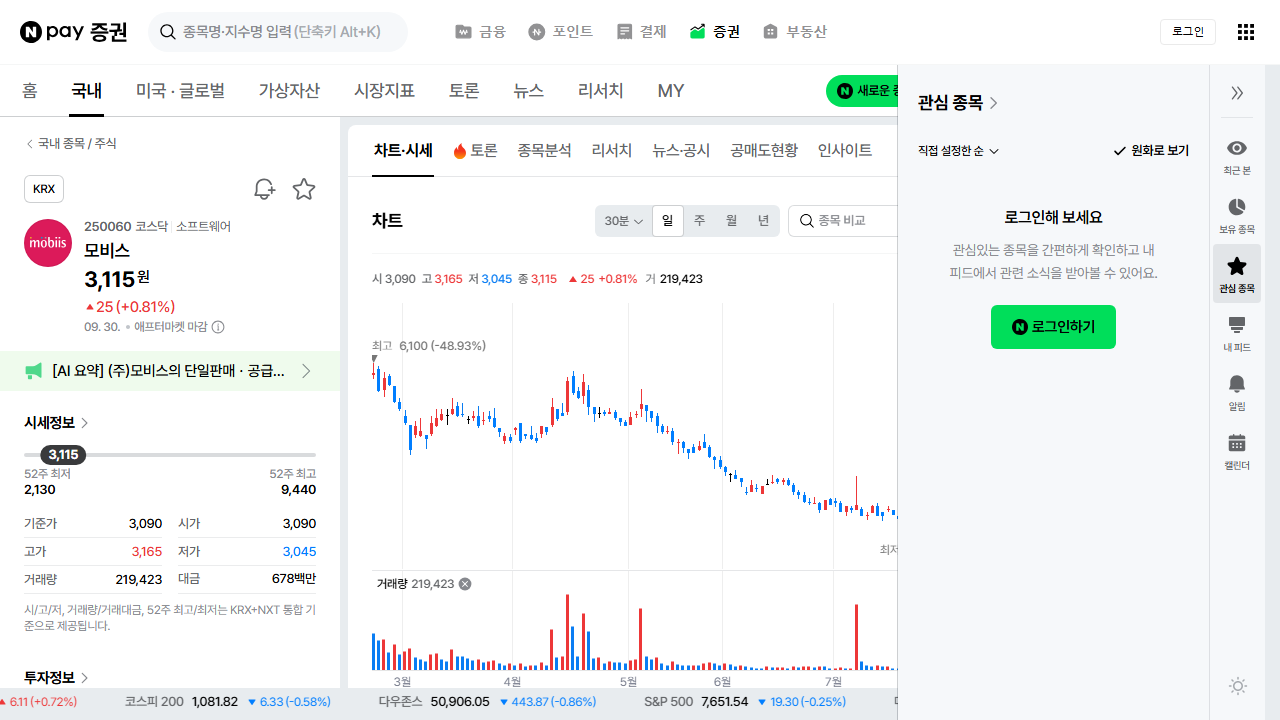Click the search field for 종목명·지수명
Image resolution: width=1280 pixels, height=720 pixels.
tap(278, 32)
